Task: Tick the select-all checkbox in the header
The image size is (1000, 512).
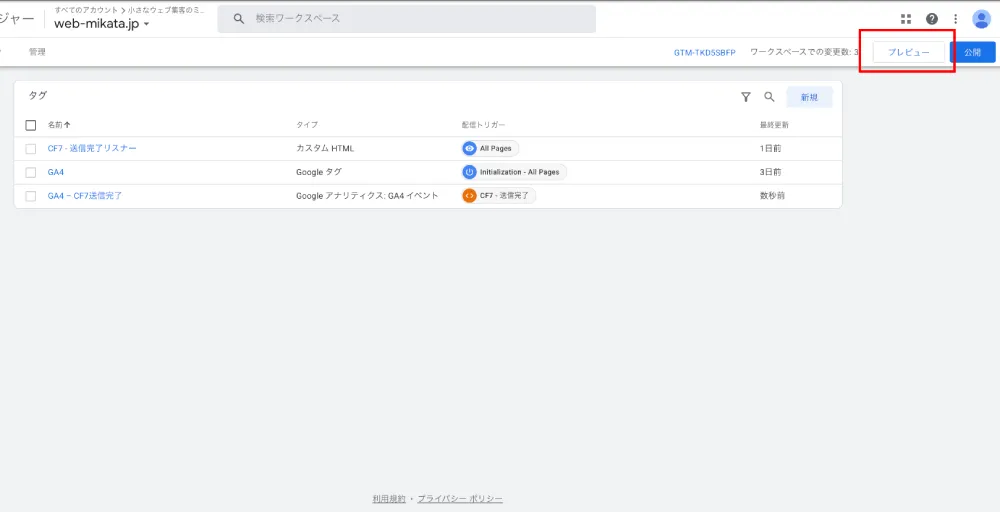Action: click(x=31, y=125)
